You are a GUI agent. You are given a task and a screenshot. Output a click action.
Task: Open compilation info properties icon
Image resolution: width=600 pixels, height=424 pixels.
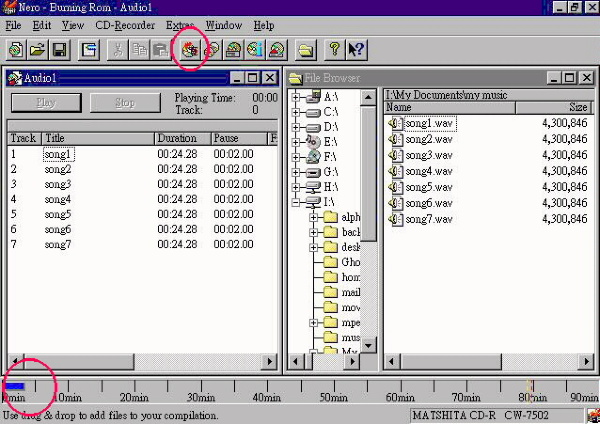(x=89, y=50)
